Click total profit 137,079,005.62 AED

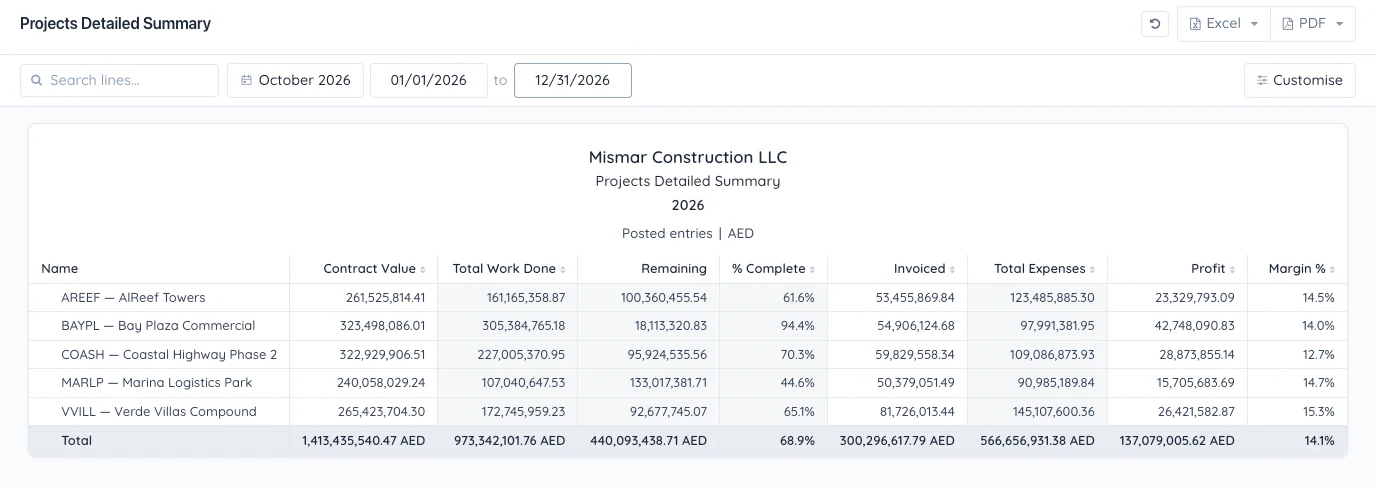tap(1177, 441)
